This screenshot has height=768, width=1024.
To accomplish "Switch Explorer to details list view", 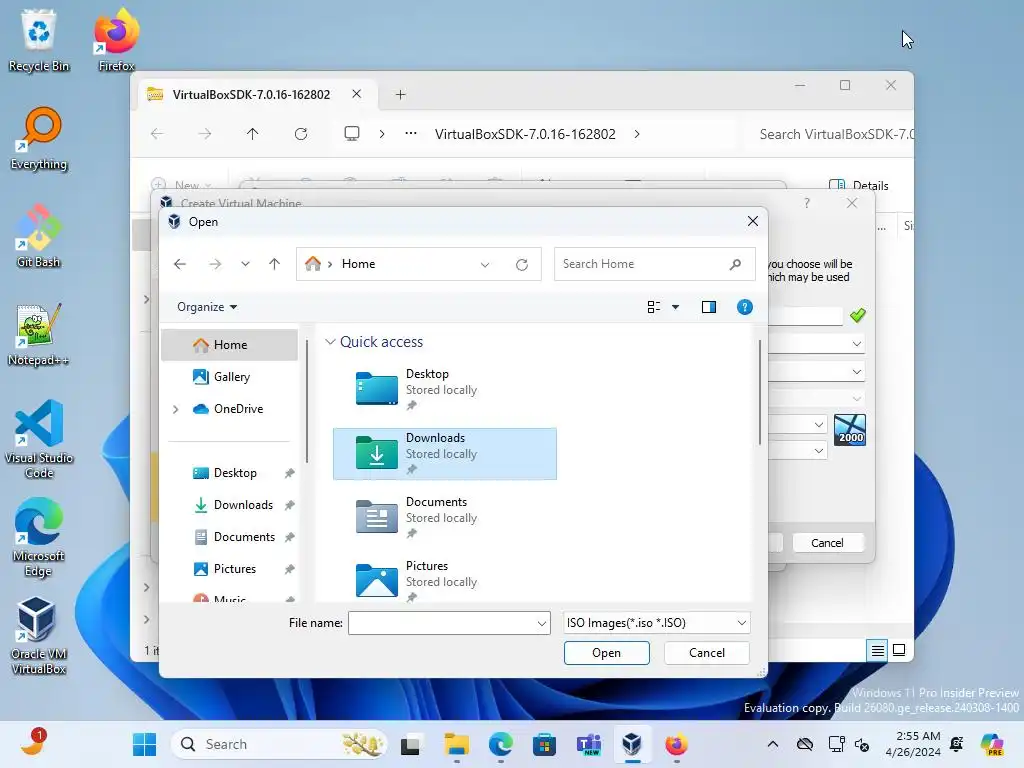I will pos(878,650).
